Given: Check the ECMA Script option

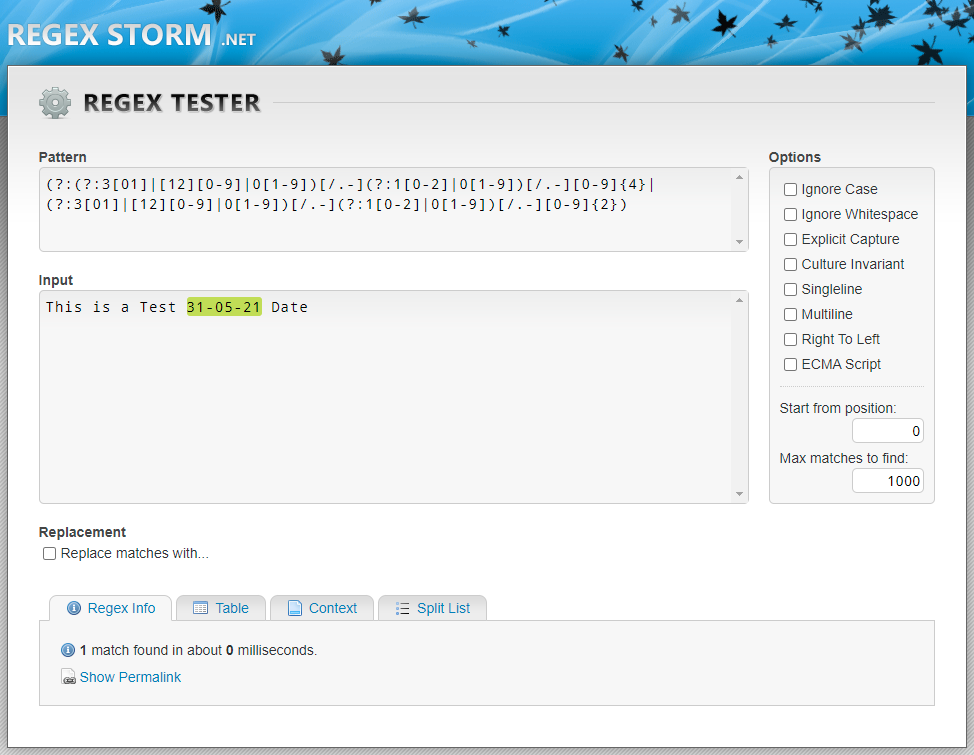Looking at the screenshot, I should coord(790,364).
